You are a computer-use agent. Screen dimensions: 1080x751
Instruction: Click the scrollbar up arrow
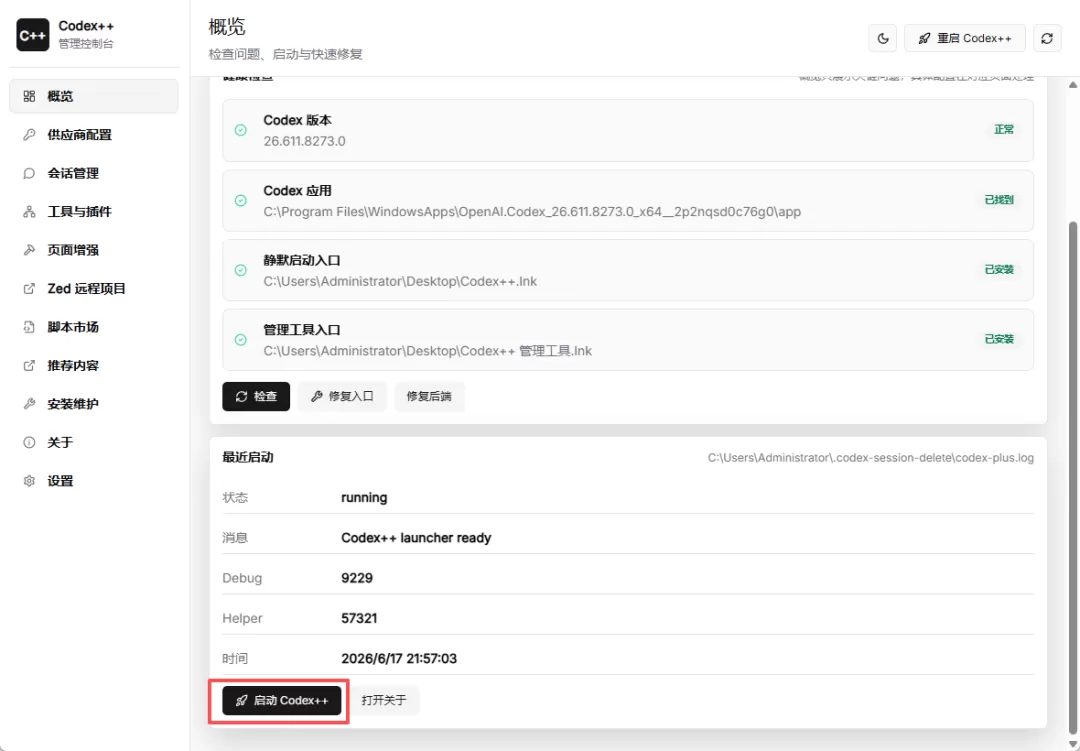[x=1072, y=85]
